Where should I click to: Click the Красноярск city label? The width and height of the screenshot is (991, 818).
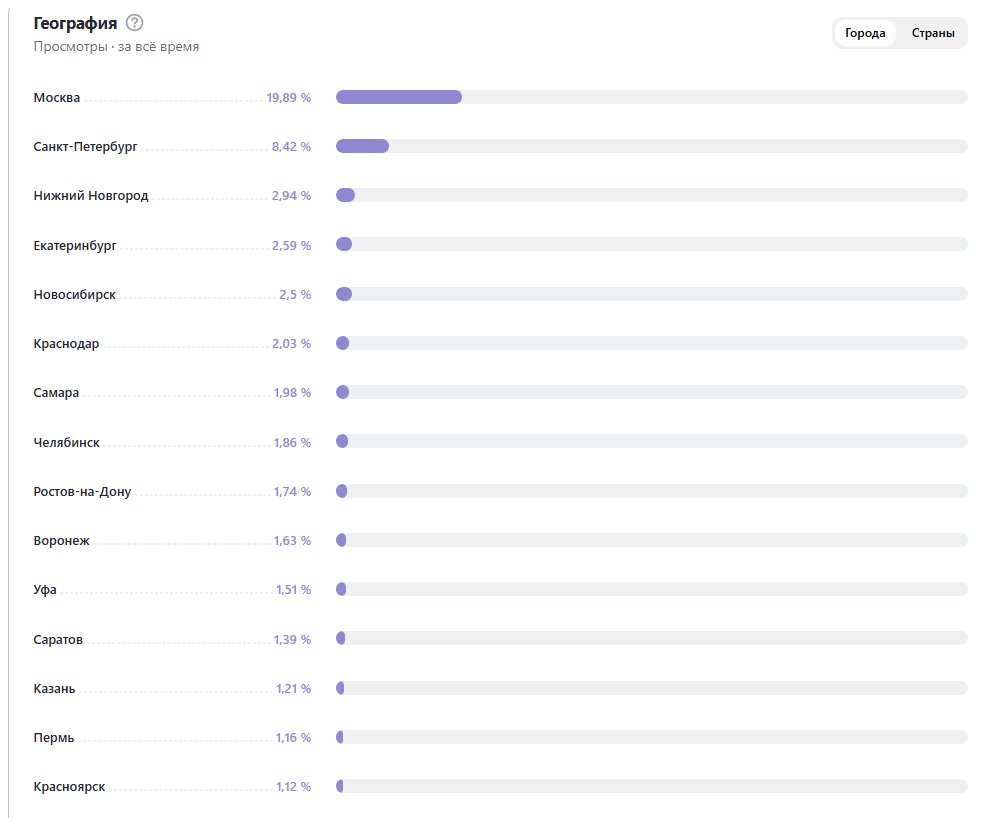[x=70, y=787]
